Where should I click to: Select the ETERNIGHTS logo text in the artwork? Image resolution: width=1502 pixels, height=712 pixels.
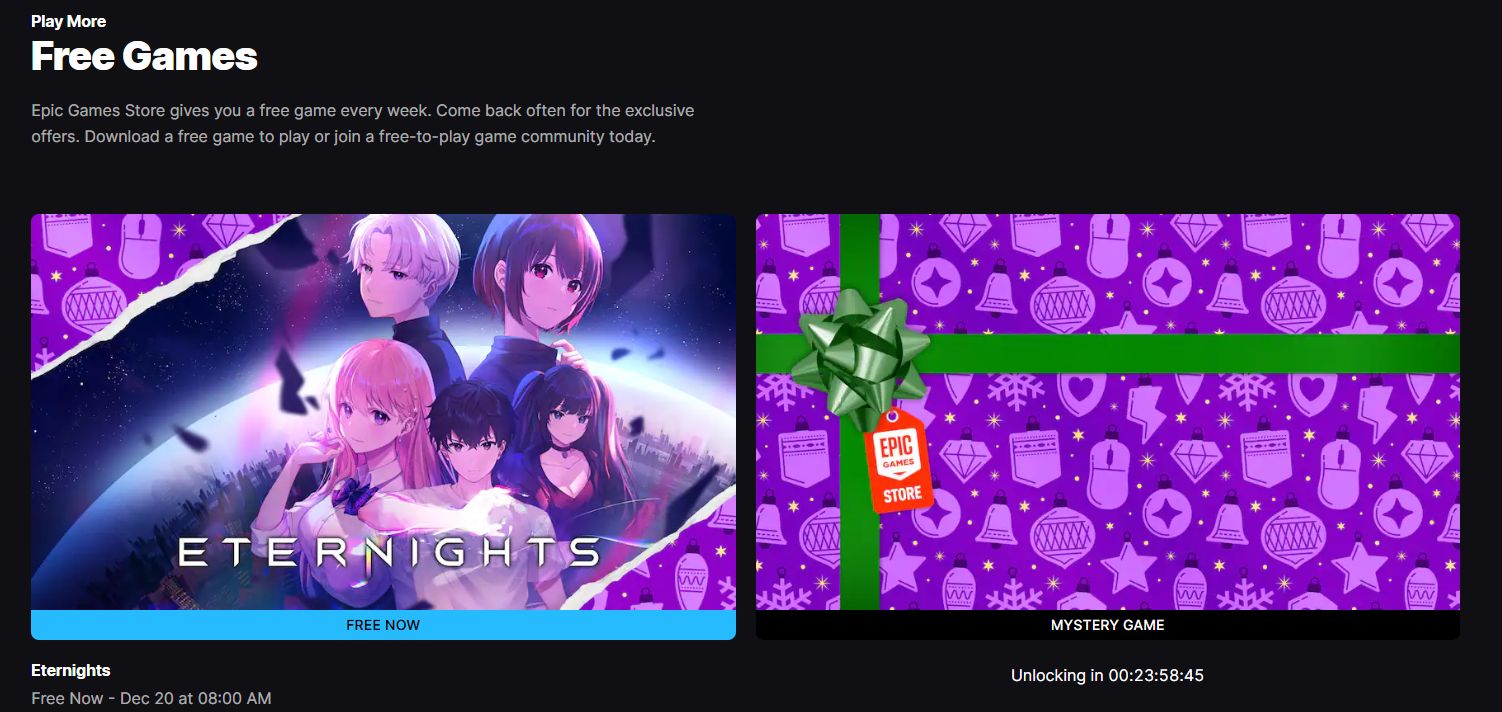(x=389, y=552)
